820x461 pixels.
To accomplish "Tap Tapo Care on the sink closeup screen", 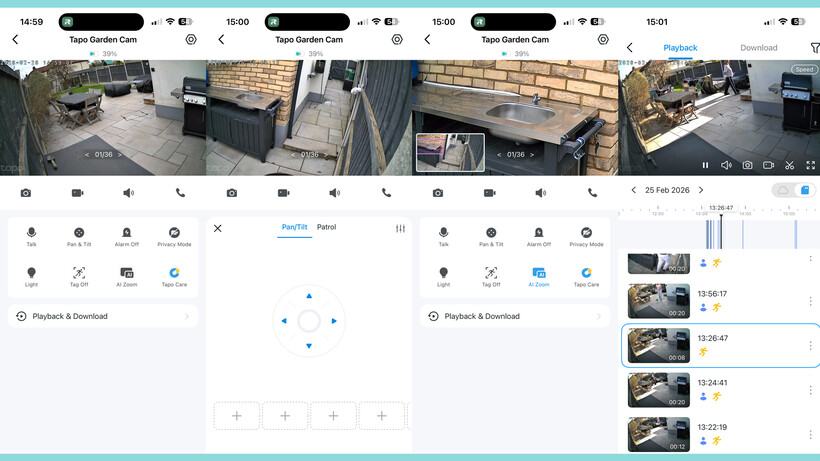I will tap(586, 276).
